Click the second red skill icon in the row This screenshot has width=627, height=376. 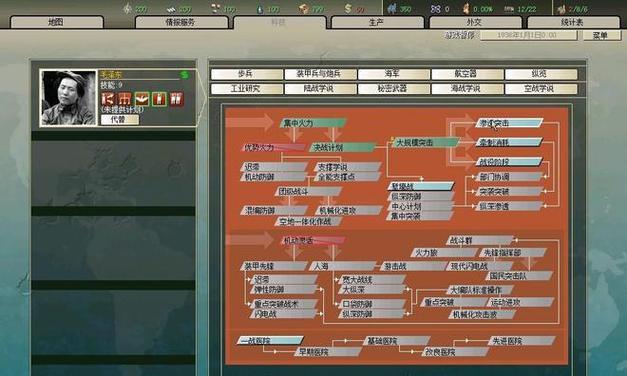tap(124, 99)
